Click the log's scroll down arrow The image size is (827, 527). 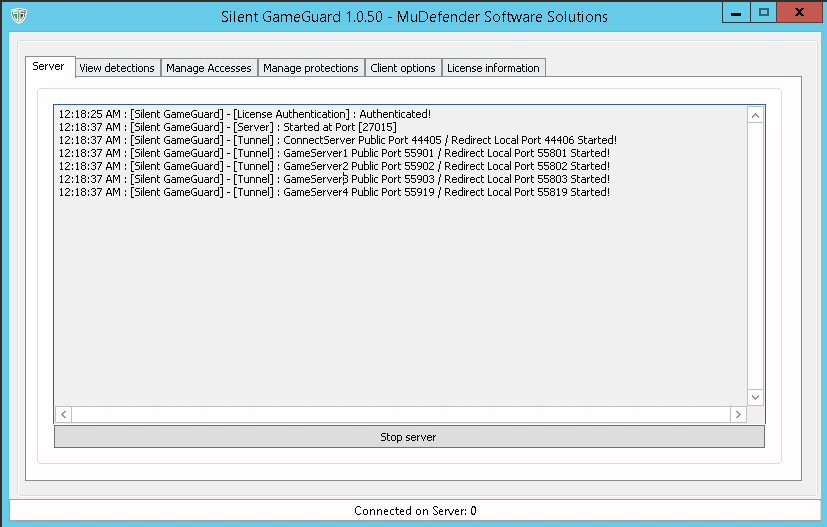pos(755,397)
